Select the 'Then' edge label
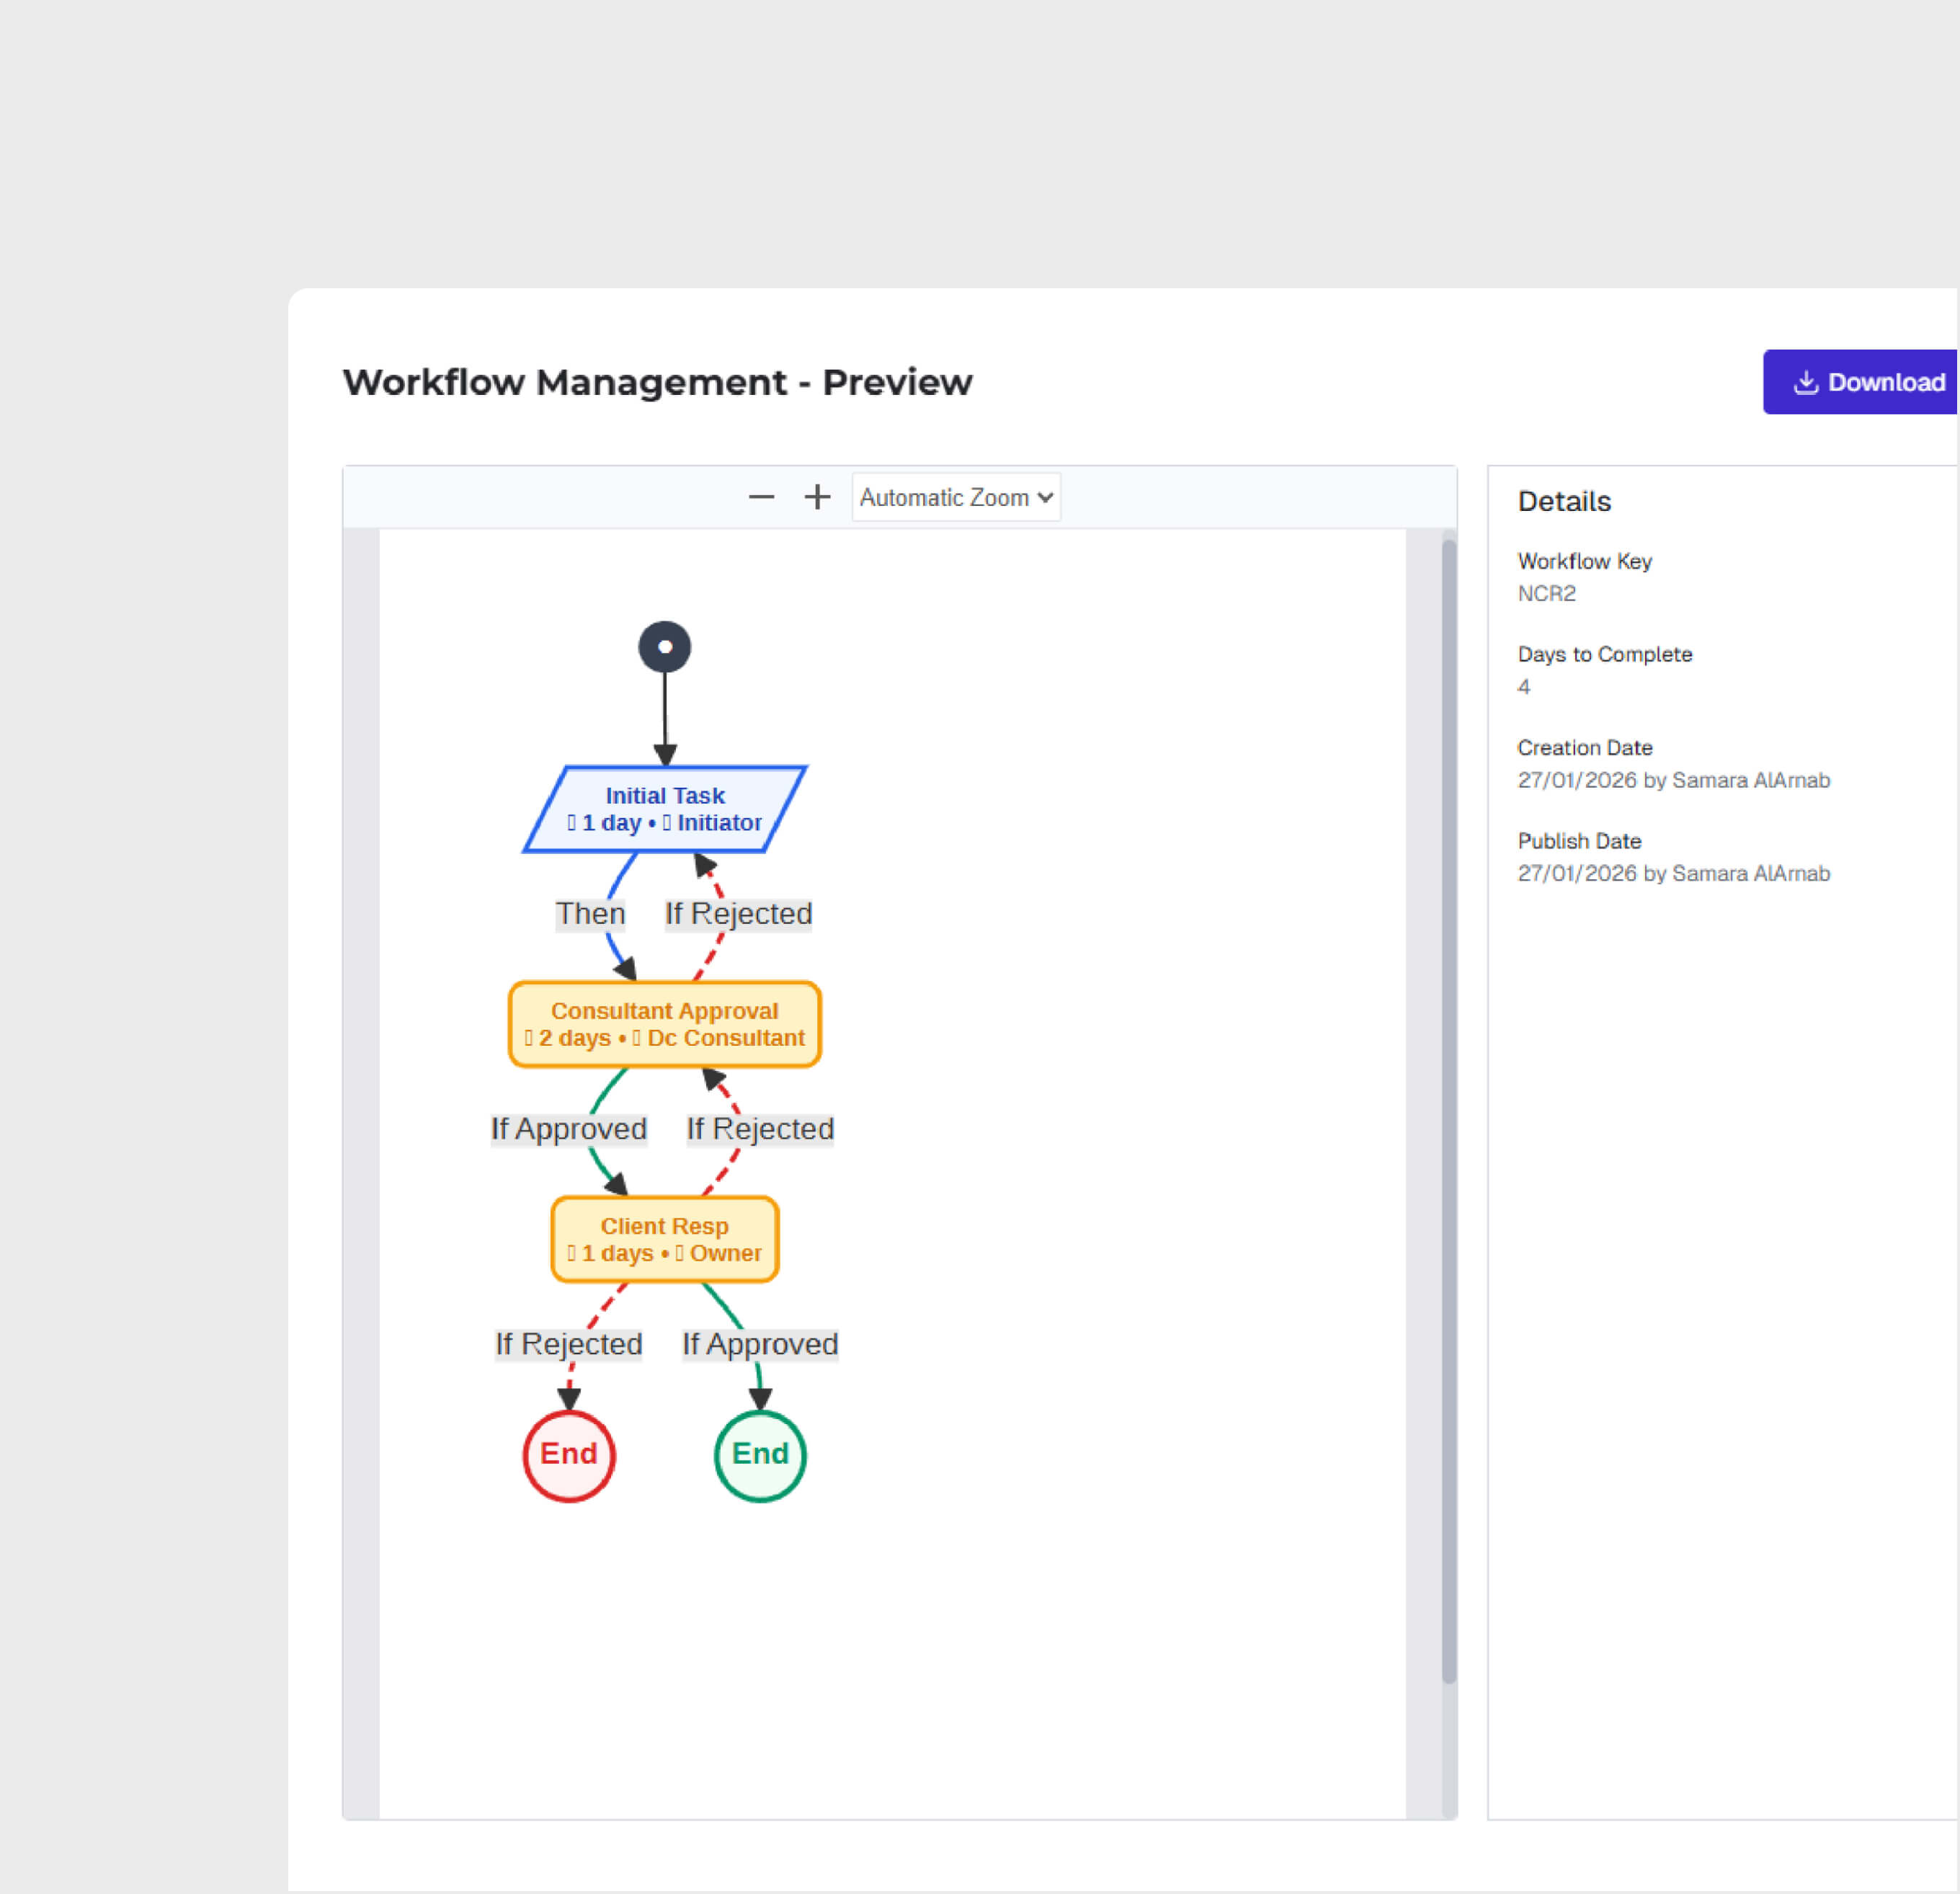The height and width of the screenshot is (1894, 1960). [x=590, y=913]
